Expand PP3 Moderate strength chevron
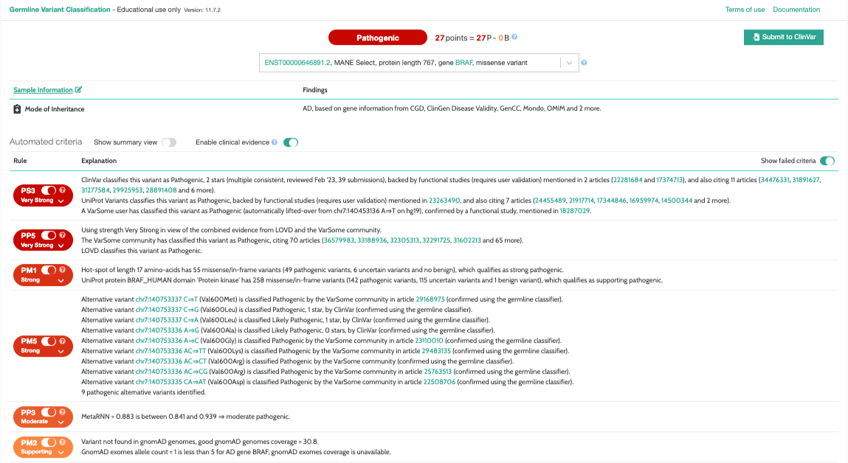This screenshot has width=848, height=463. click(61, 422)
